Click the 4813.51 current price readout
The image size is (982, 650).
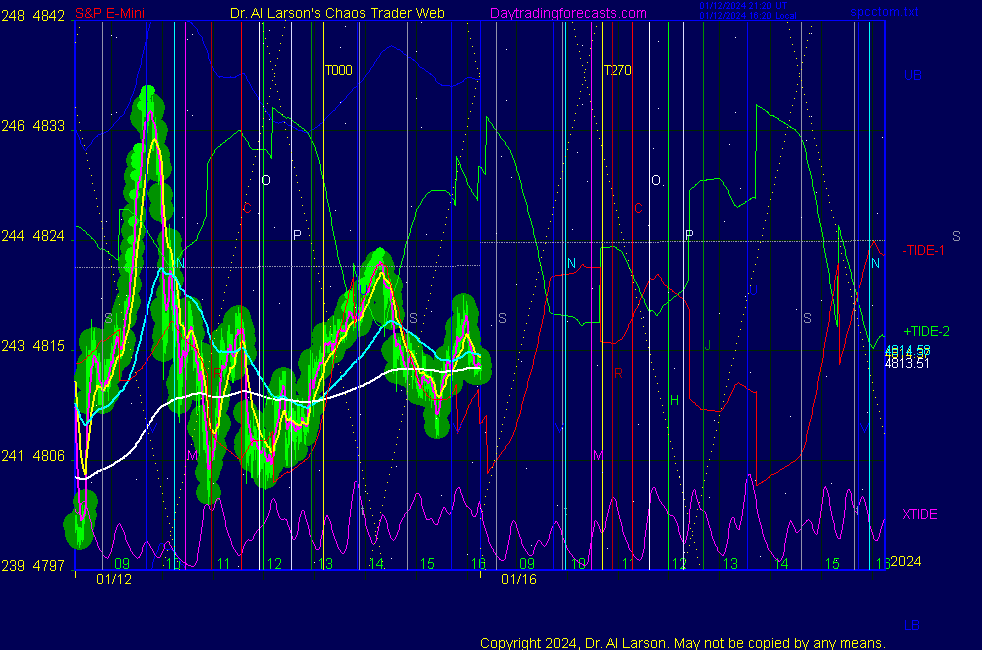pos(907,363)
